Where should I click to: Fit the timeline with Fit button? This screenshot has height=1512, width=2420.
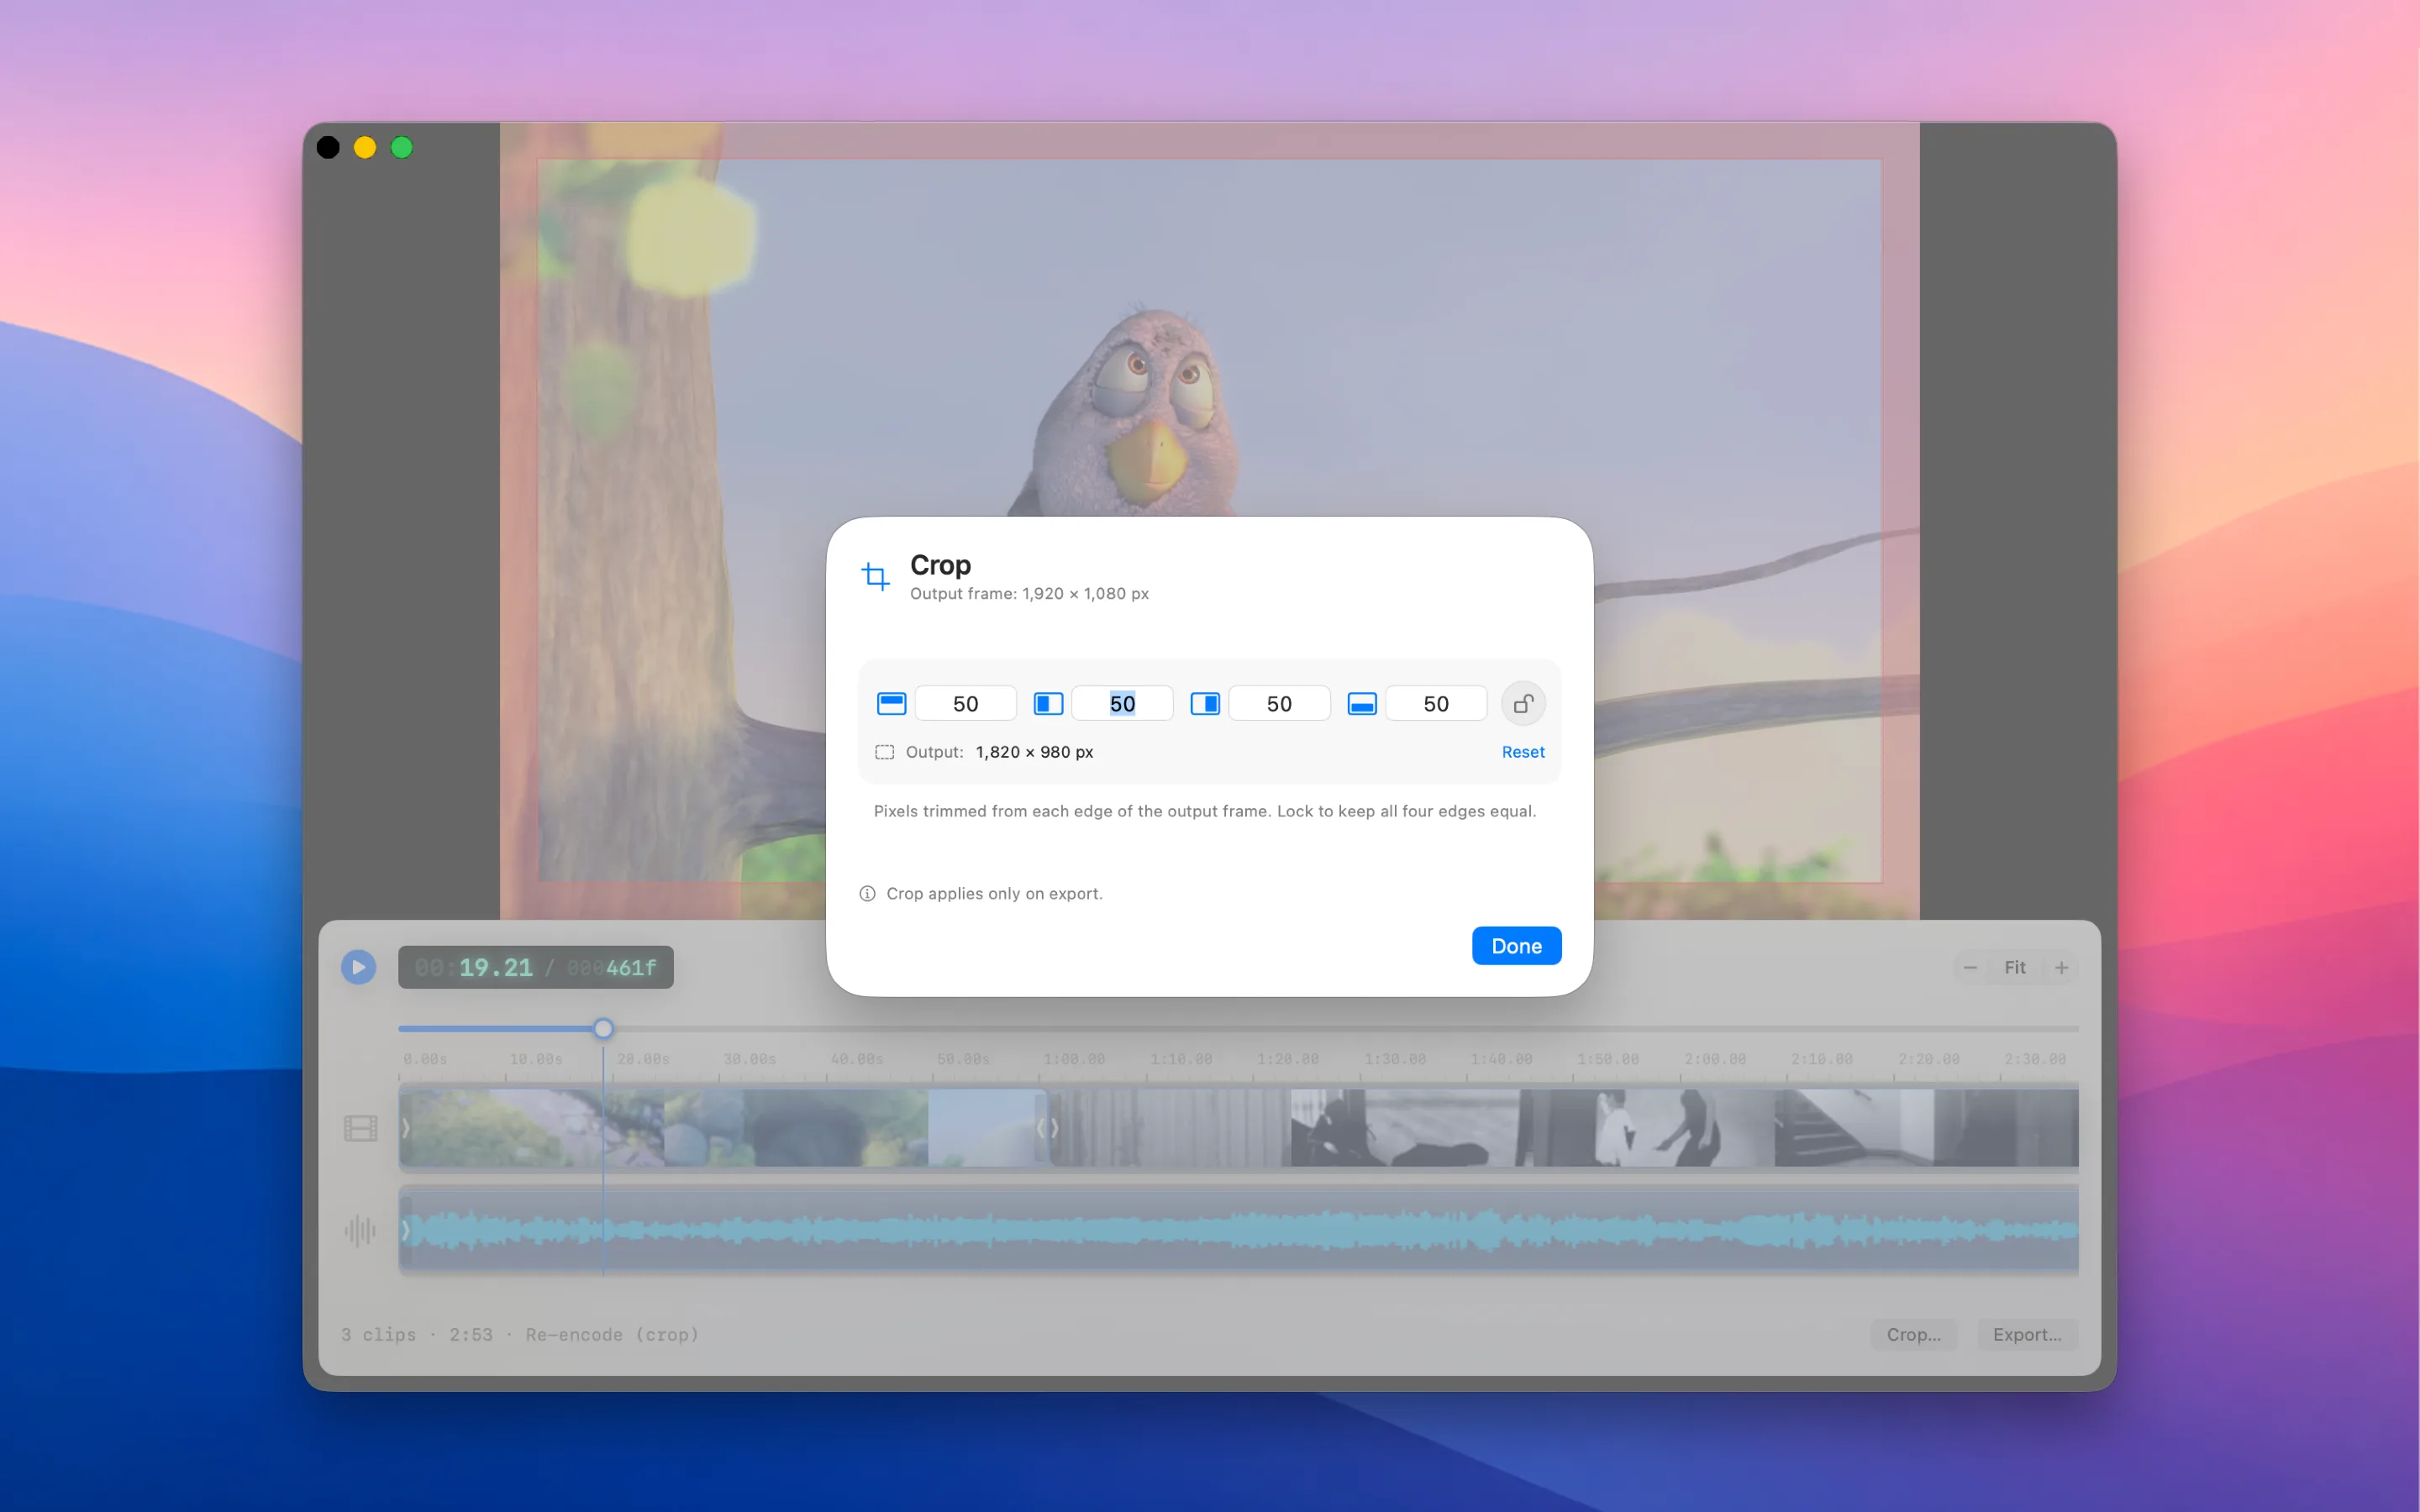coord(2015,968)
